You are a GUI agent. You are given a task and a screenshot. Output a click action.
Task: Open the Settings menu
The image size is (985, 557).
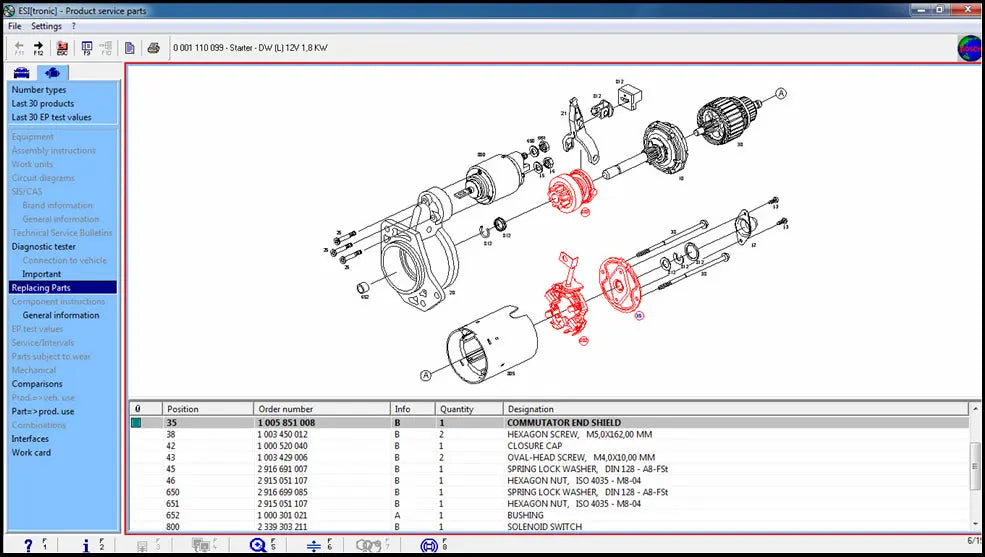click(x=46, y=26)
